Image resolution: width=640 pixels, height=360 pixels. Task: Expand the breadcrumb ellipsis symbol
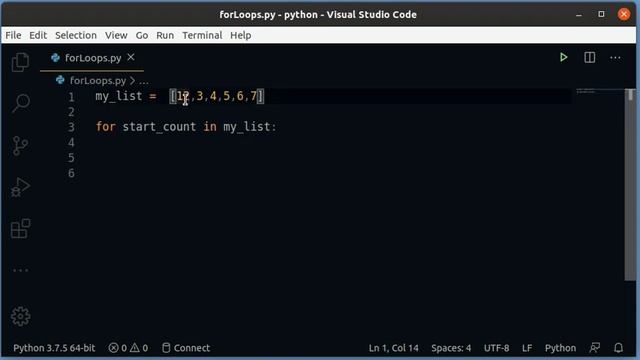tap(144, 81)
